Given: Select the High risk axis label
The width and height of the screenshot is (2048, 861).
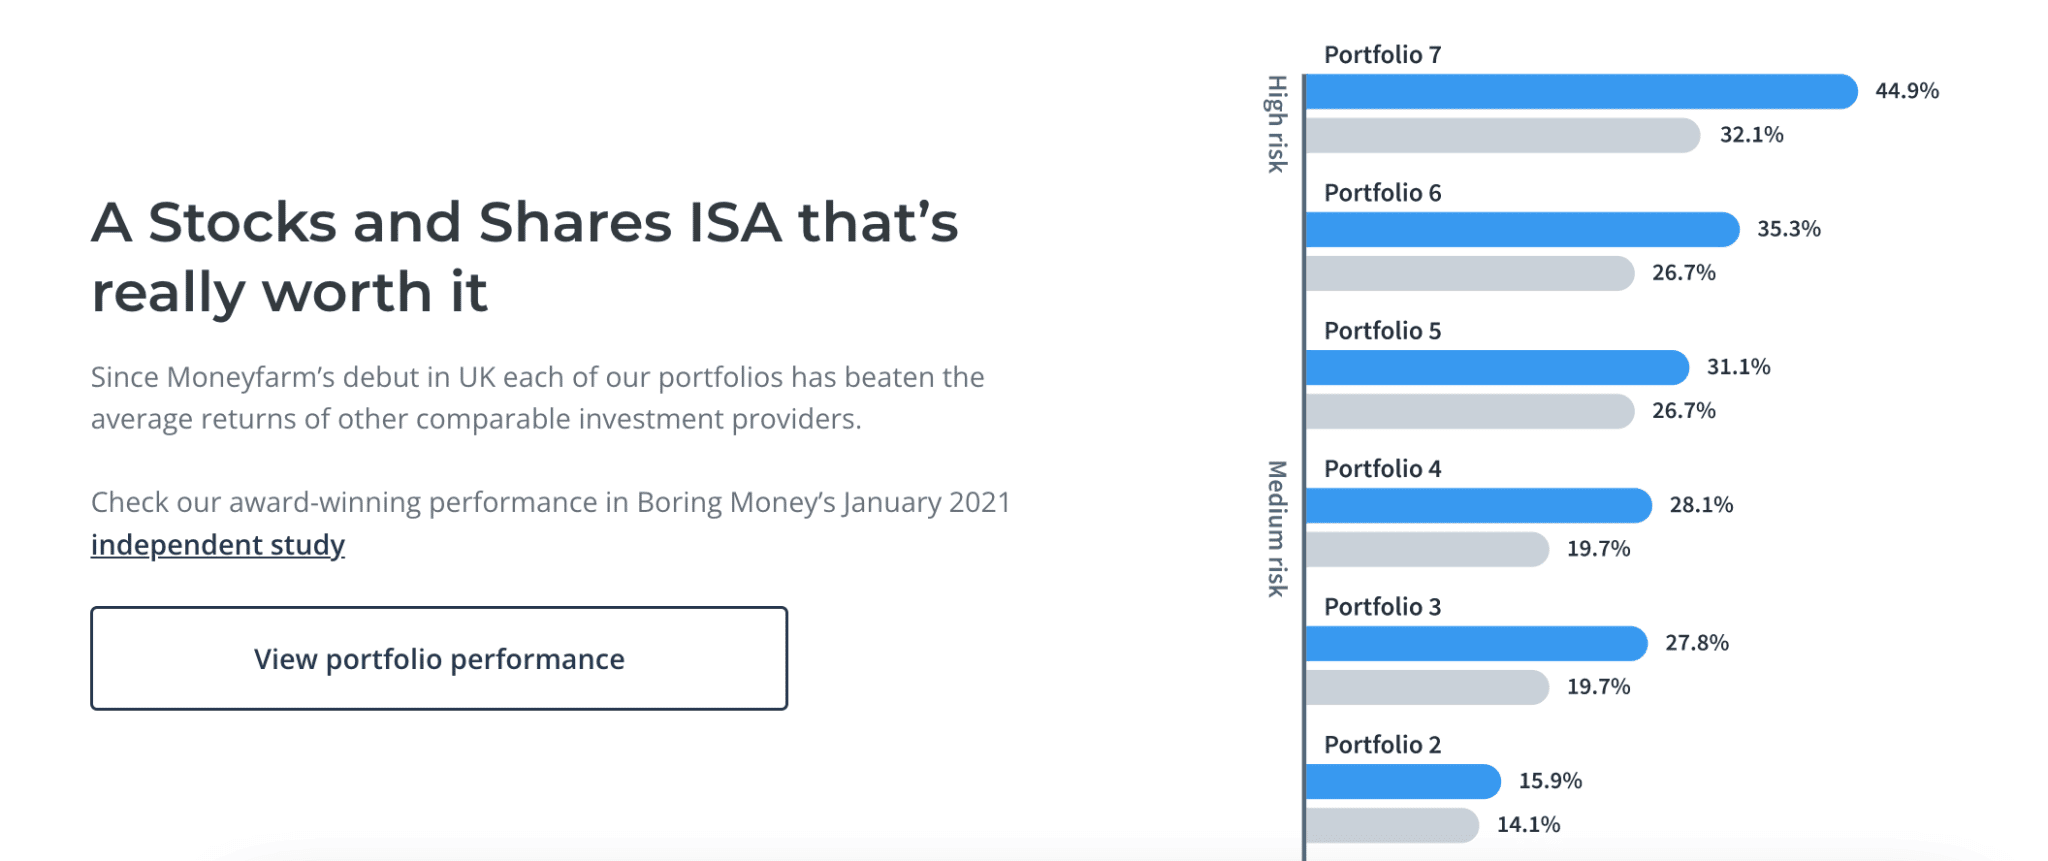Looking at the screenshot, I should pyautogui.click(x=1274, y=117).
